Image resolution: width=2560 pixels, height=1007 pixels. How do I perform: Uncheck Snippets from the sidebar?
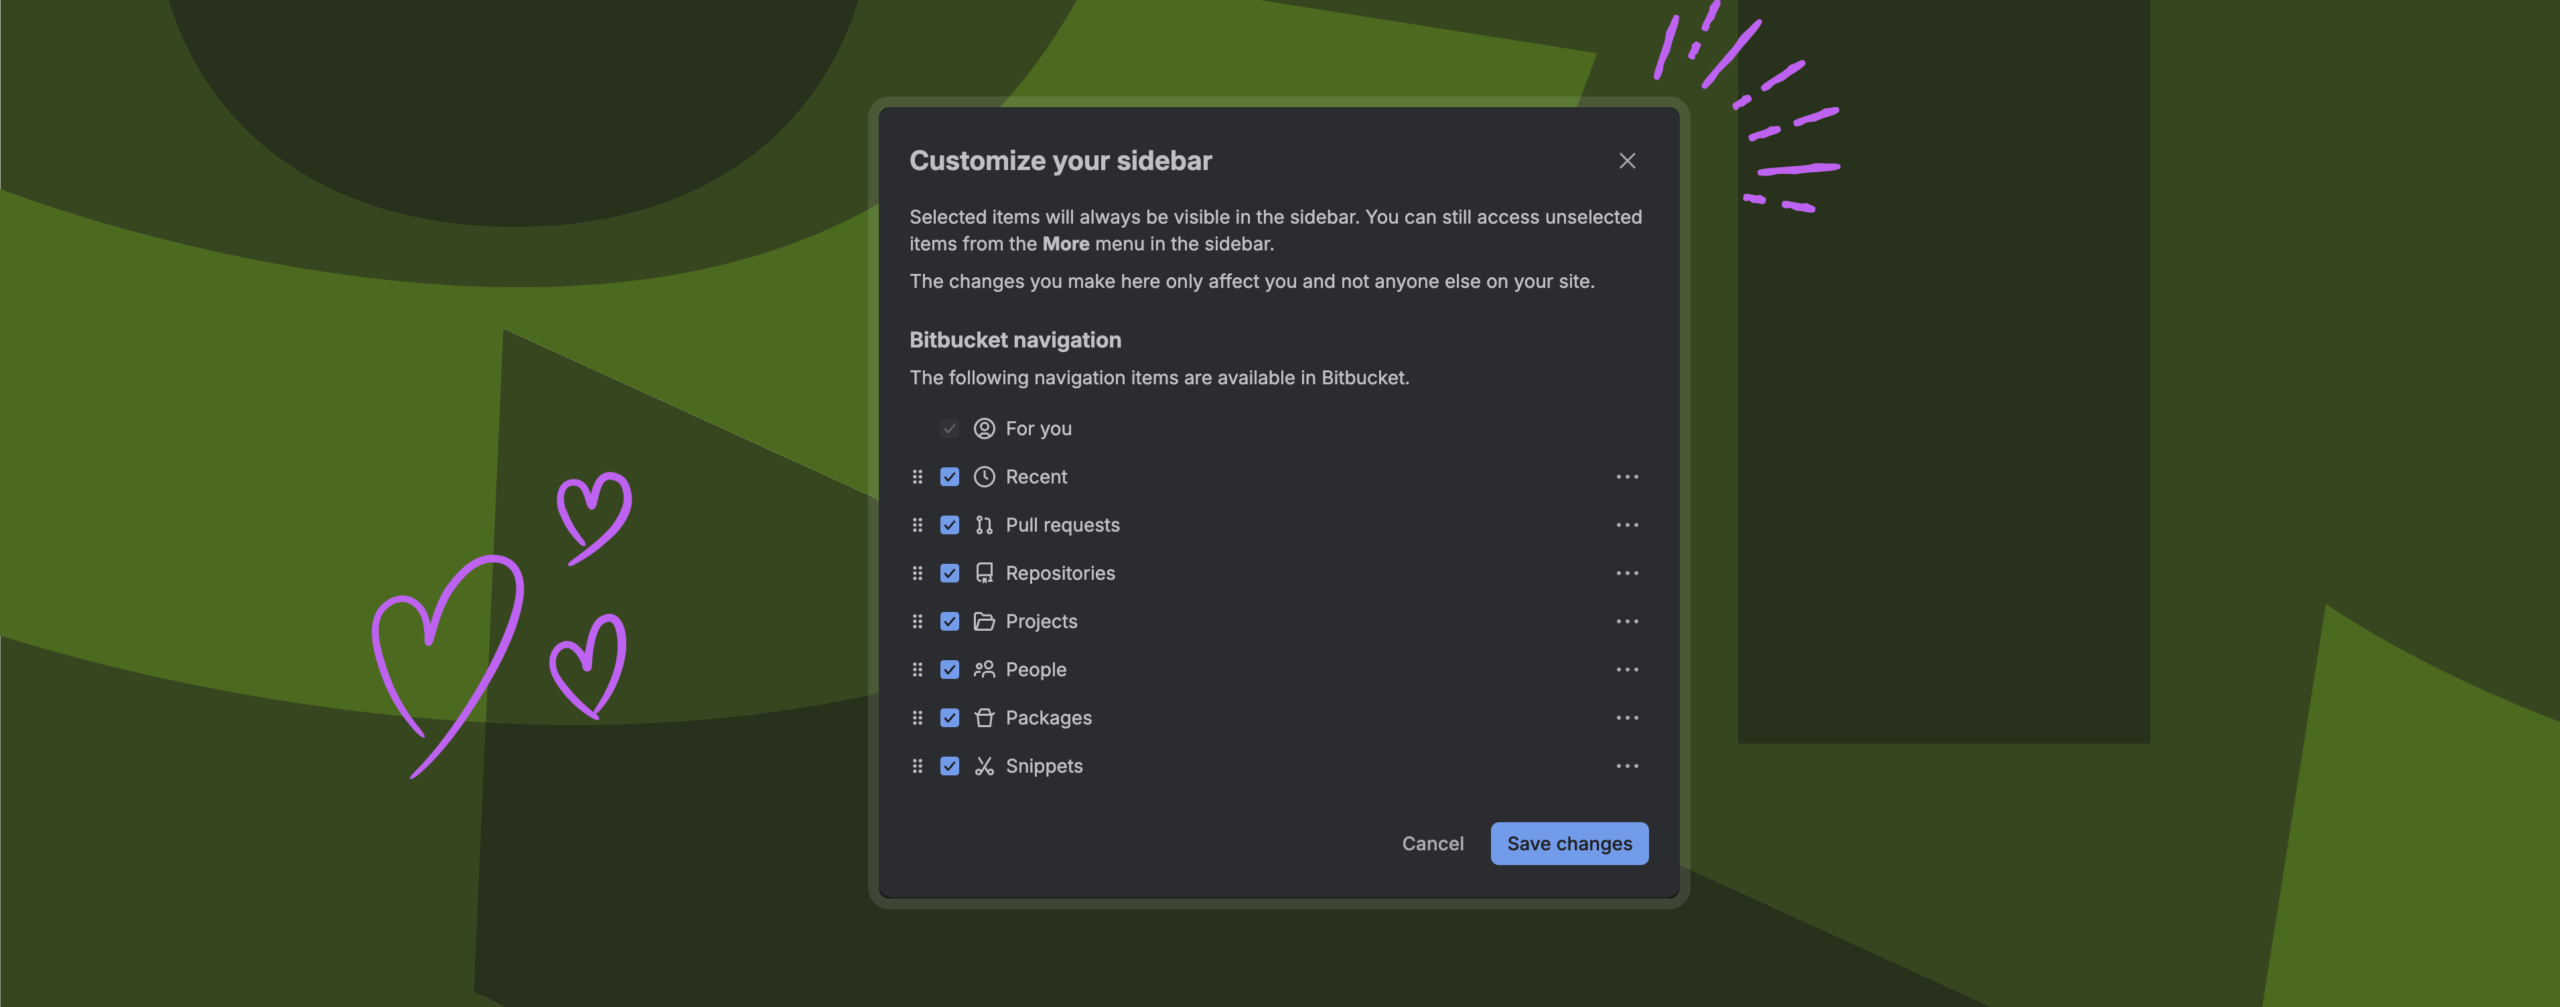coord(949,765)
